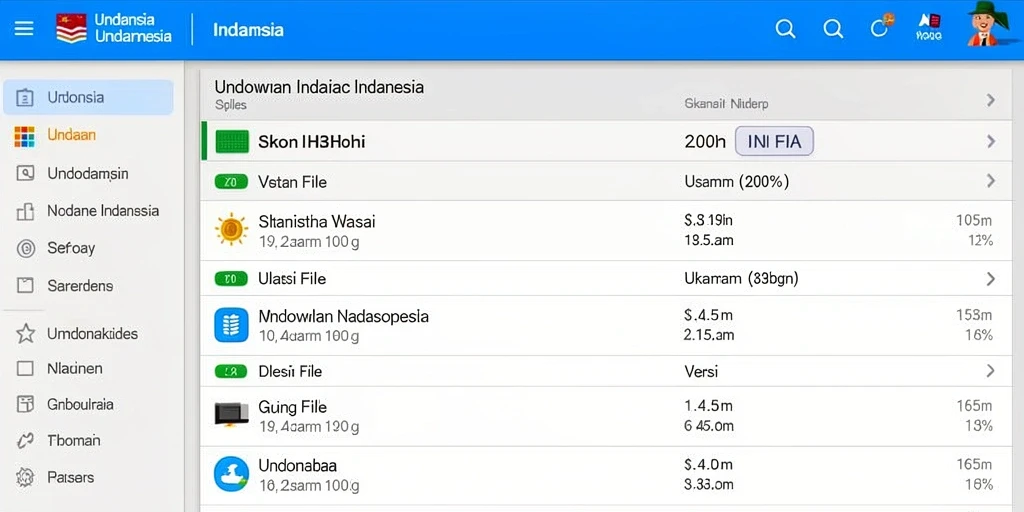The width and height of the screenshot is (1024, 512).
Task: Expand the Dlesii File row chevron
Action: coord(991,371)
